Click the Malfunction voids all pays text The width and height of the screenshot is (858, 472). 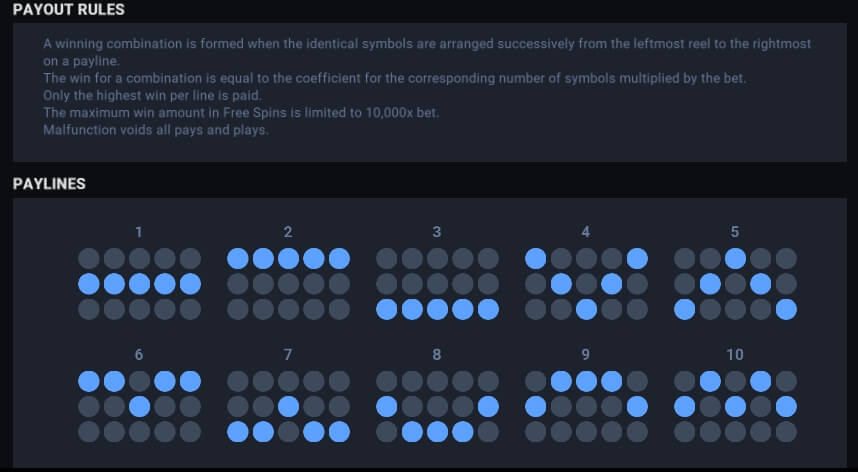coord(156,130)
